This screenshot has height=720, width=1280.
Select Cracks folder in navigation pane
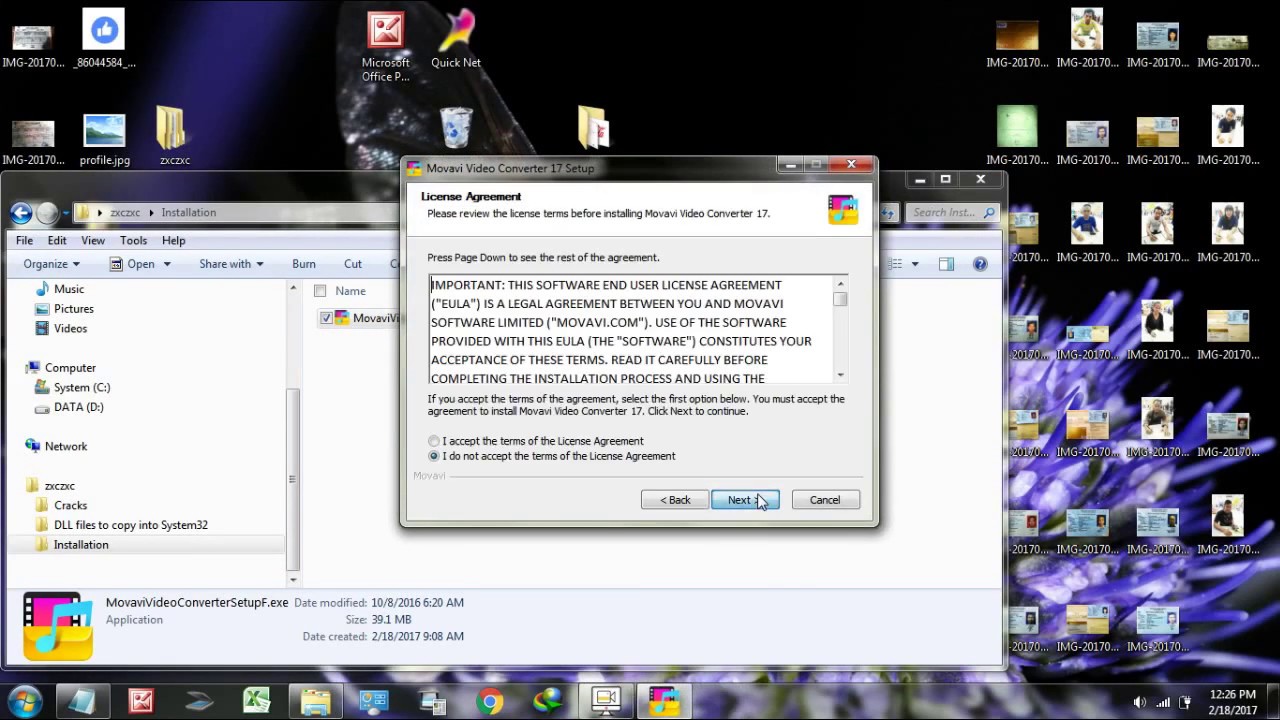click(x=70, y=505)
